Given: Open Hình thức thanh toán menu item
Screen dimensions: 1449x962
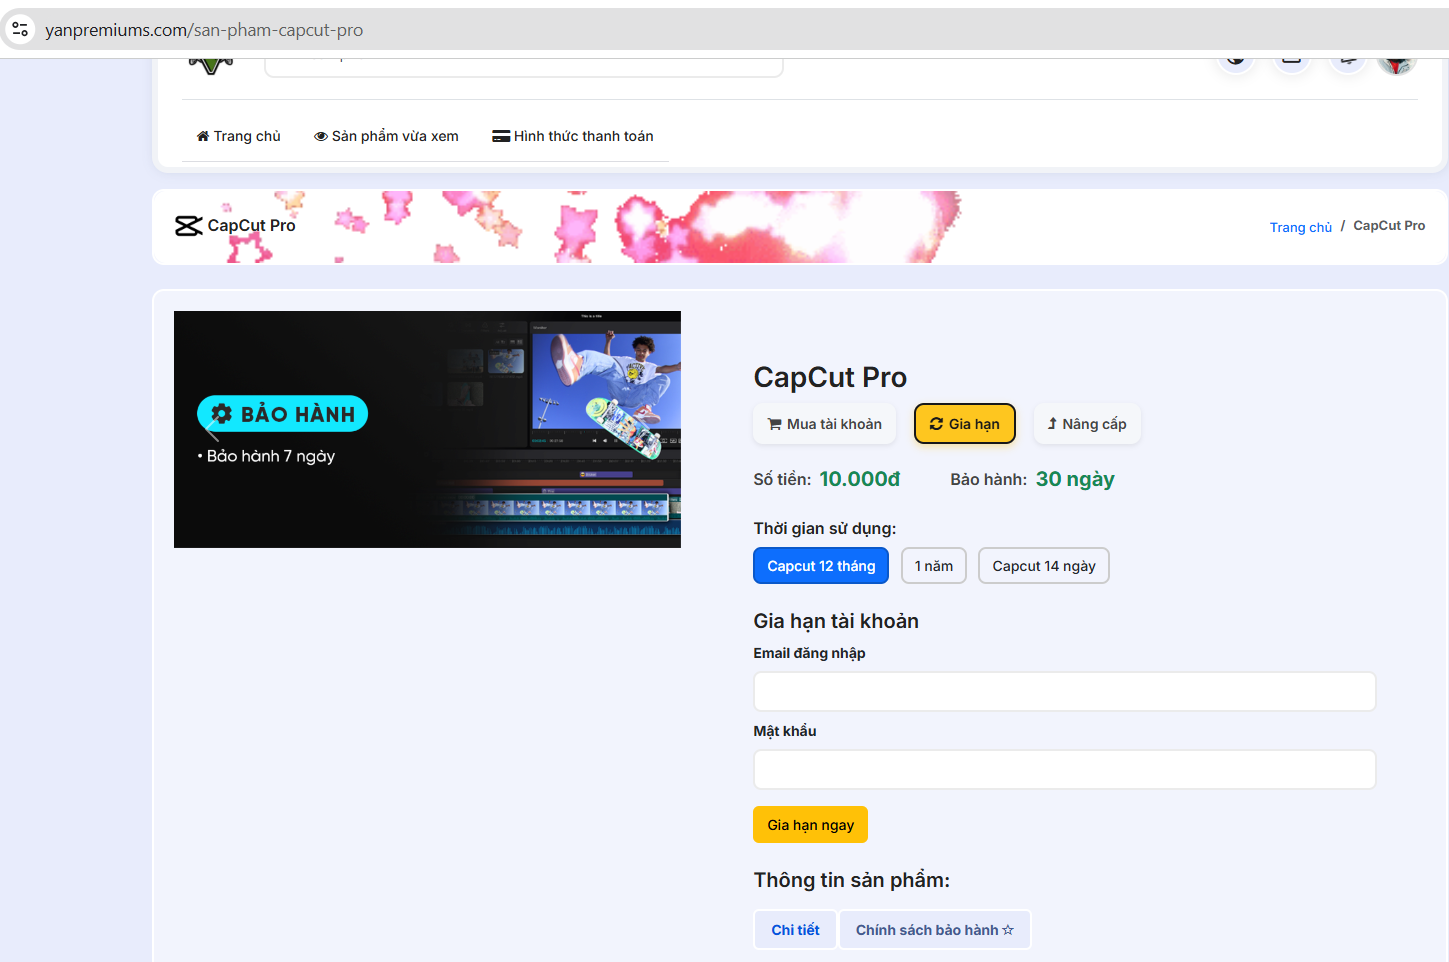Looking at the screenshot, I should 572,136.
